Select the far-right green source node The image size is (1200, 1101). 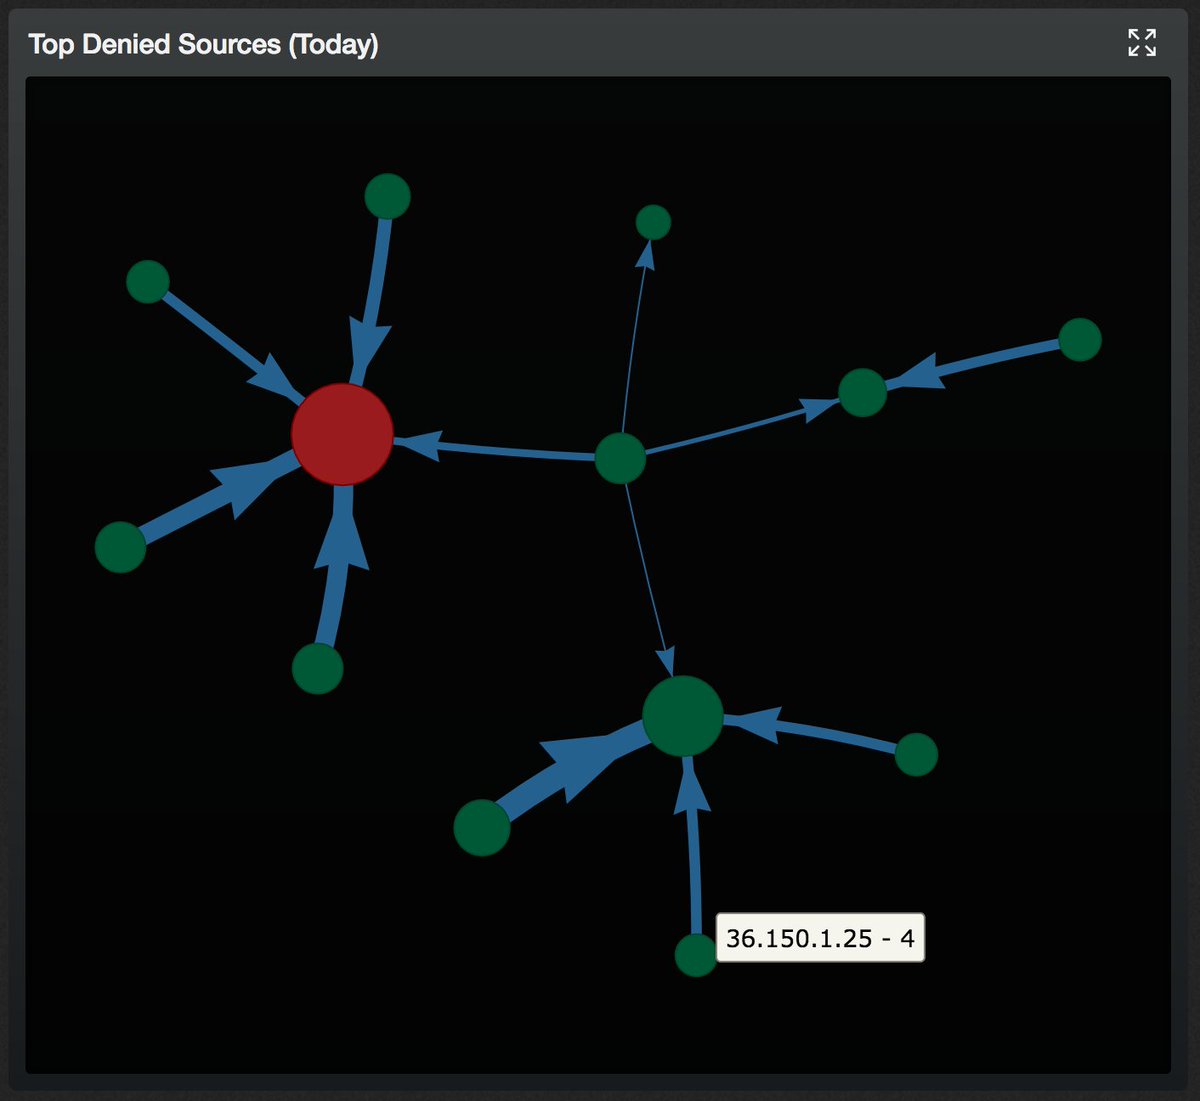1078,340
